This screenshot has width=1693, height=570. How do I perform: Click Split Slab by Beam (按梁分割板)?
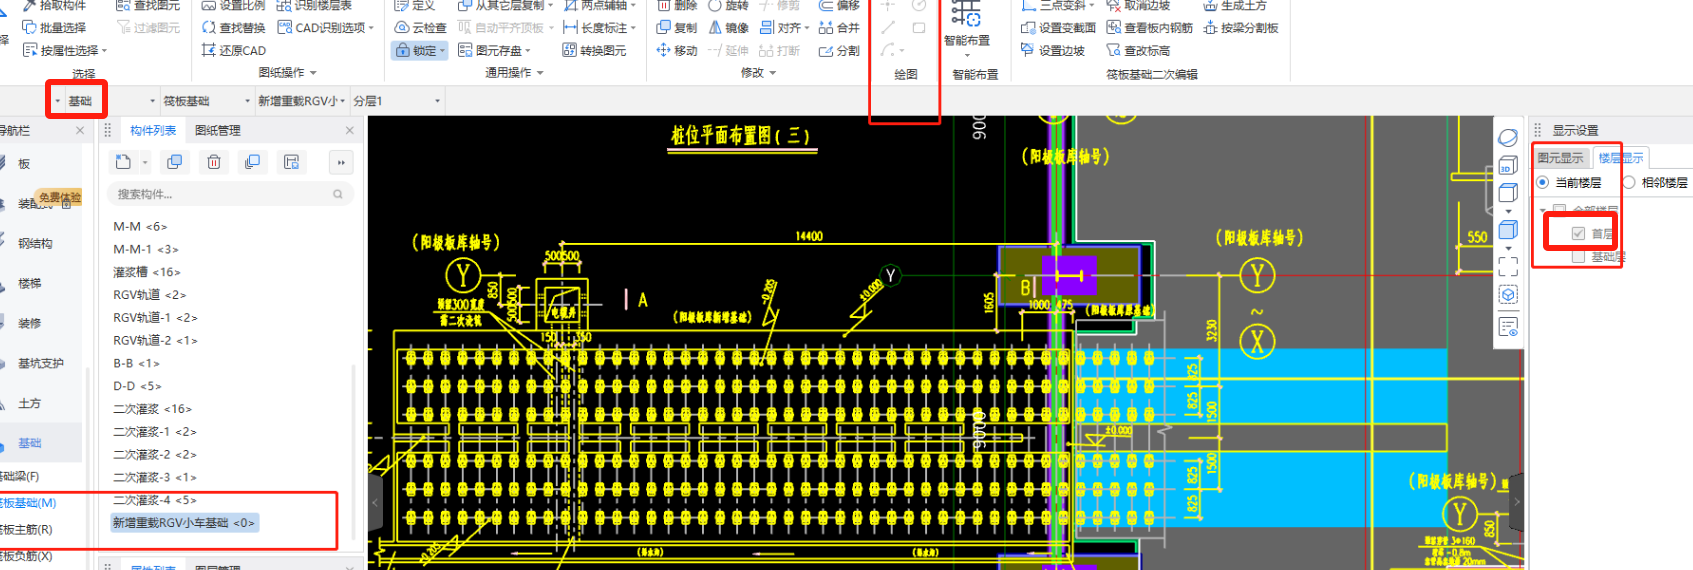1241,28
